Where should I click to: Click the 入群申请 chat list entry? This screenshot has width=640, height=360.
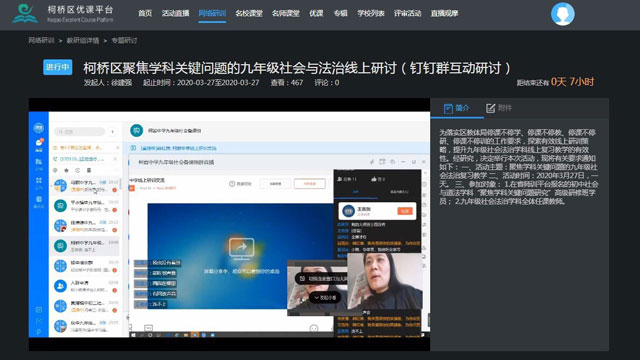85,286
